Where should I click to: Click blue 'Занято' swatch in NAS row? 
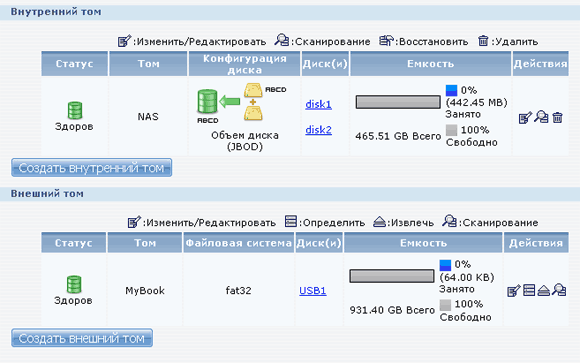pyautogui.click(x=451, y=91)
